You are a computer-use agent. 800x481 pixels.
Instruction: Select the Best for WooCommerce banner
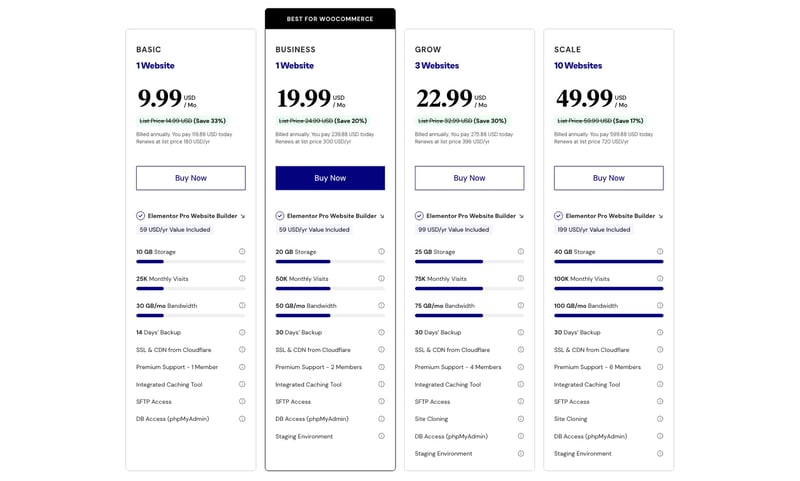[x=330, y=19]
